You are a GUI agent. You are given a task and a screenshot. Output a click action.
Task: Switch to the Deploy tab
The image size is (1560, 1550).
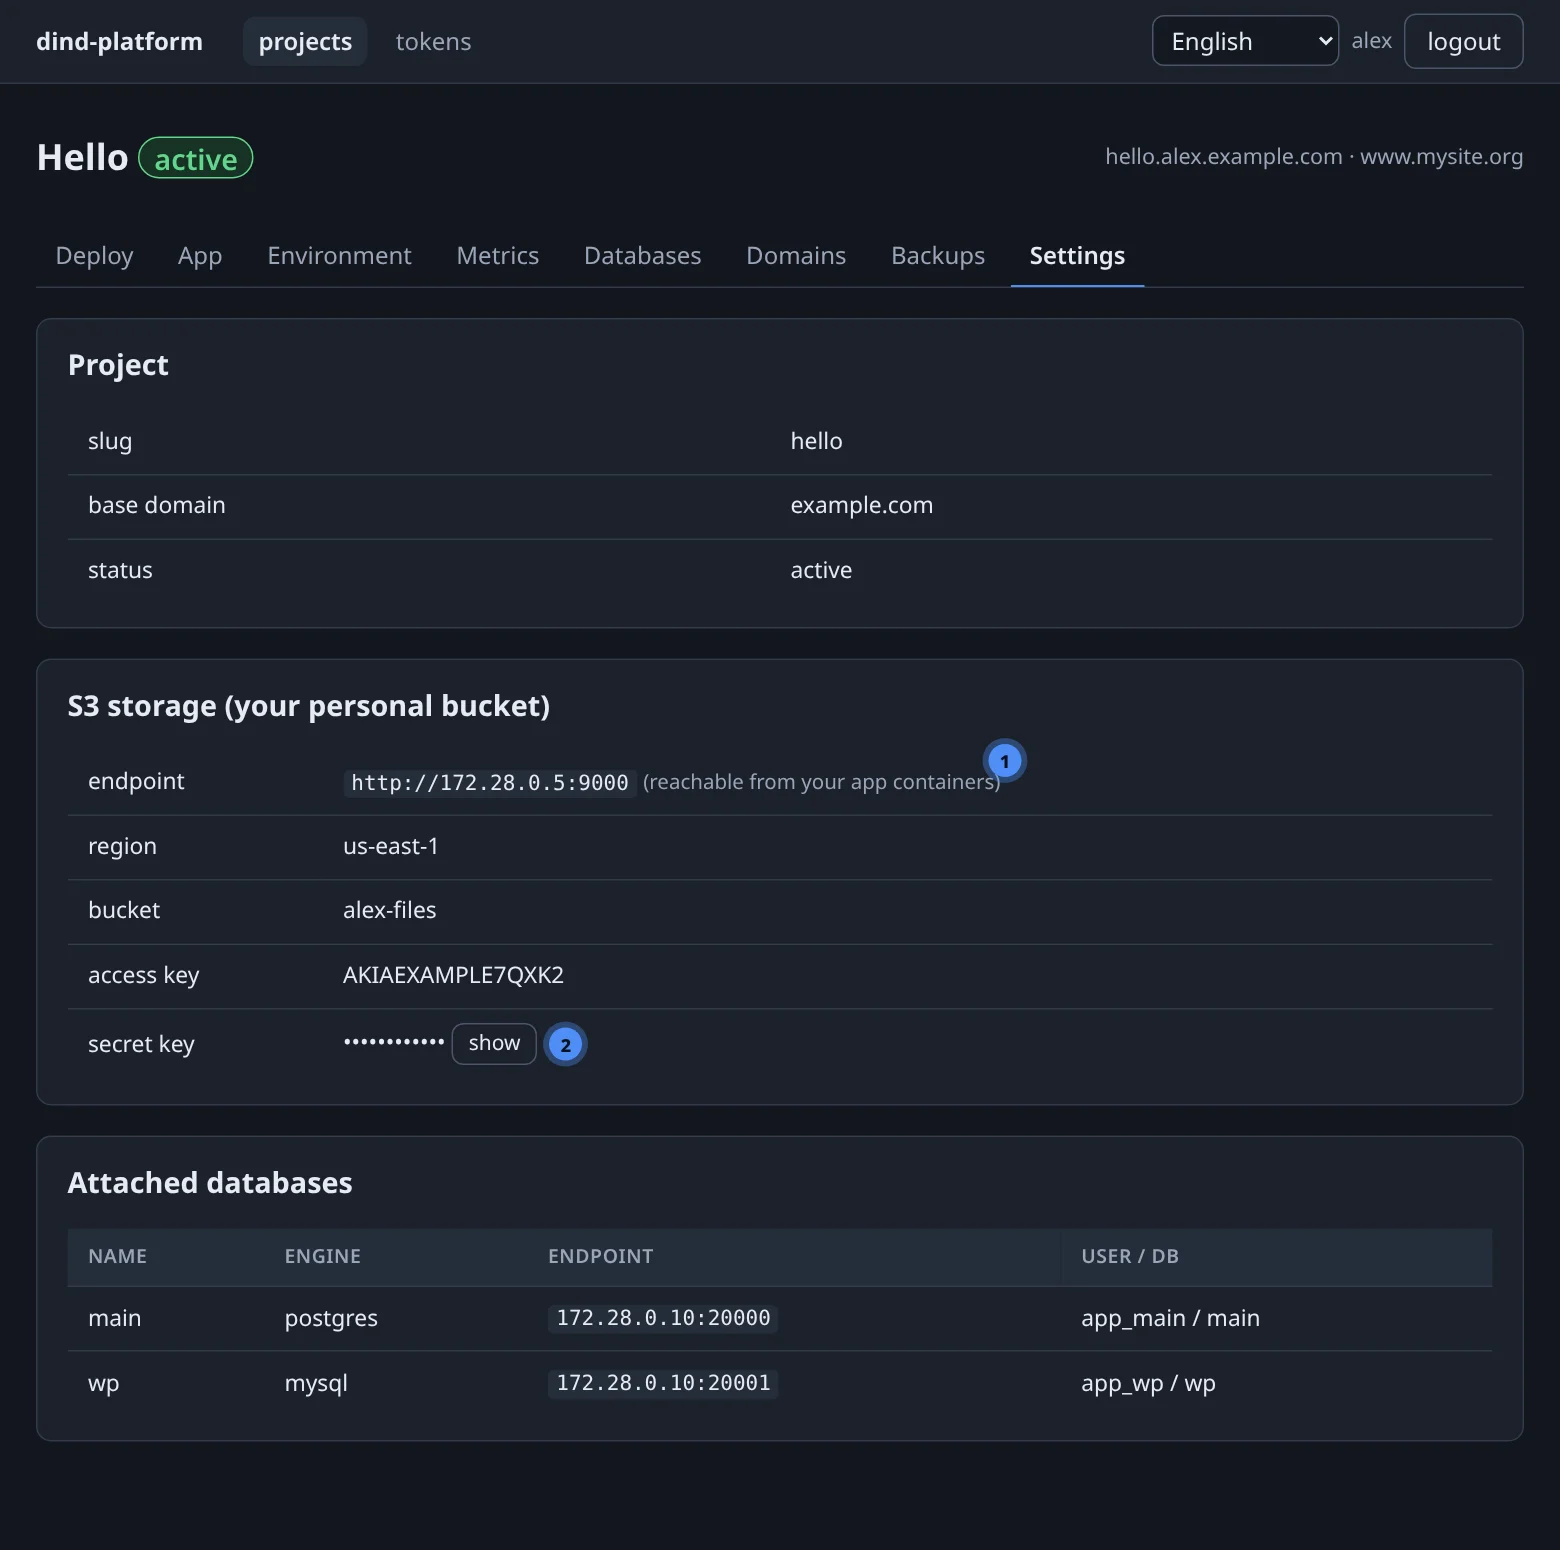pos(94,256)
